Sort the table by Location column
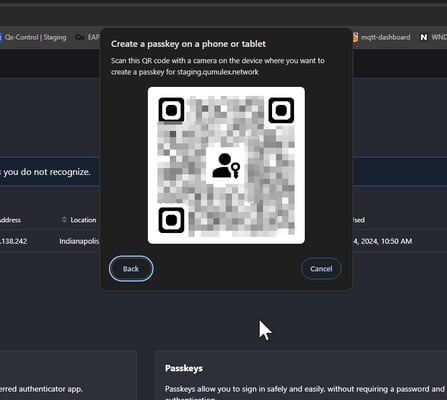This screenshot has height=400, width=447. [64, 220]
